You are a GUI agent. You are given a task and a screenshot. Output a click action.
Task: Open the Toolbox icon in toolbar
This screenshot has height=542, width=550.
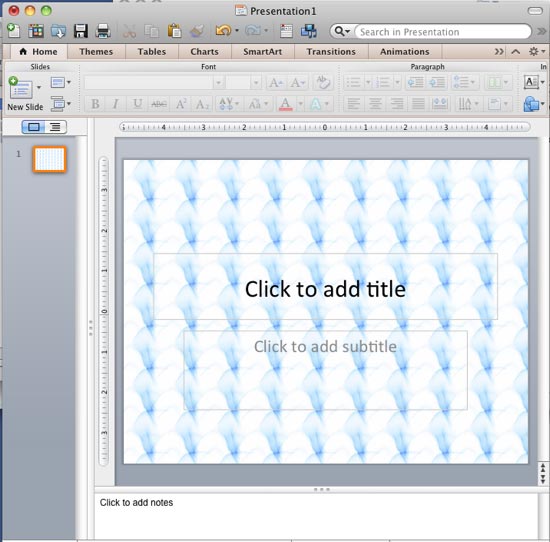tap(286, 31)
